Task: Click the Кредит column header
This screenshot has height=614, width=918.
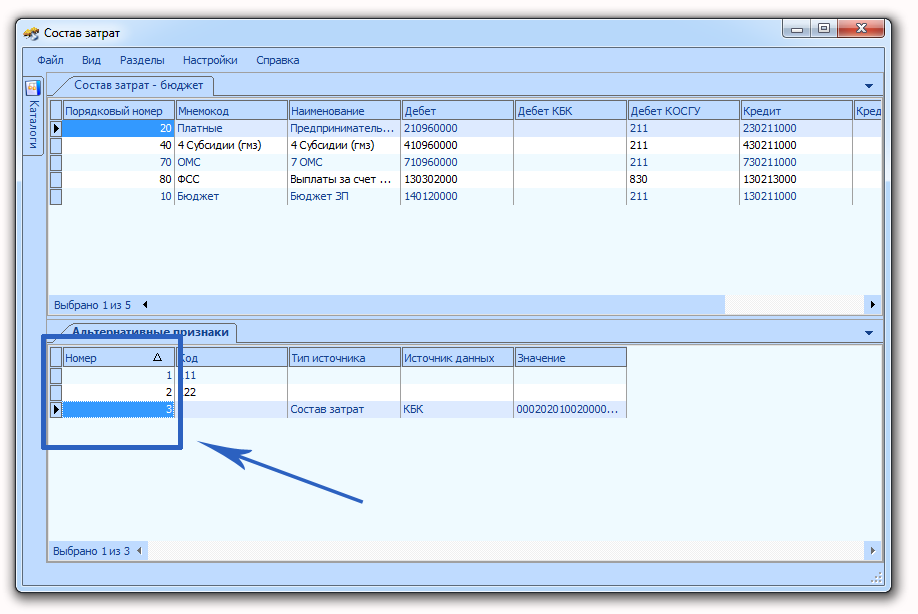Action: 796,111
